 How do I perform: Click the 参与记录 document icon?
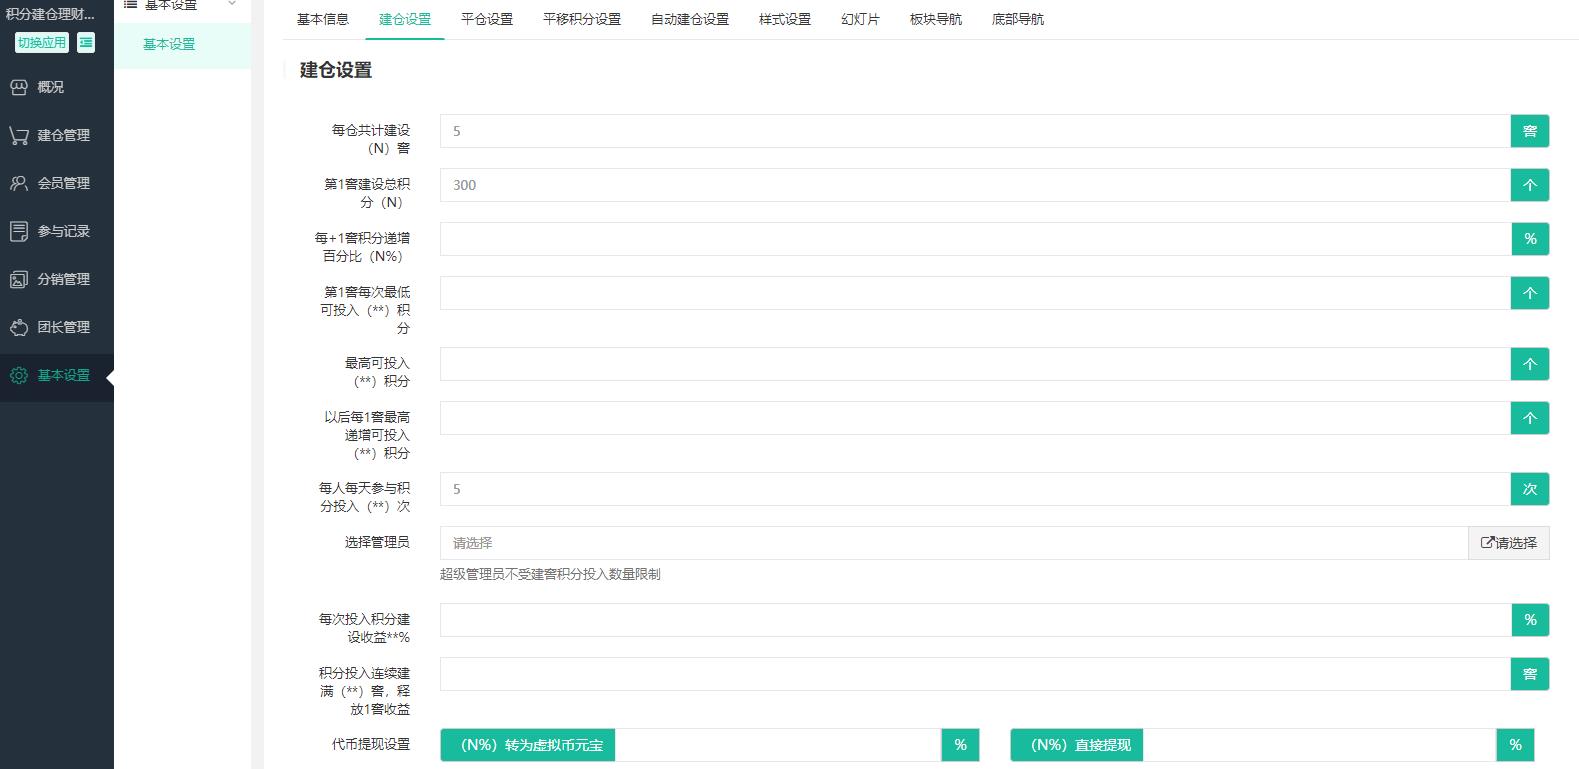19,231
